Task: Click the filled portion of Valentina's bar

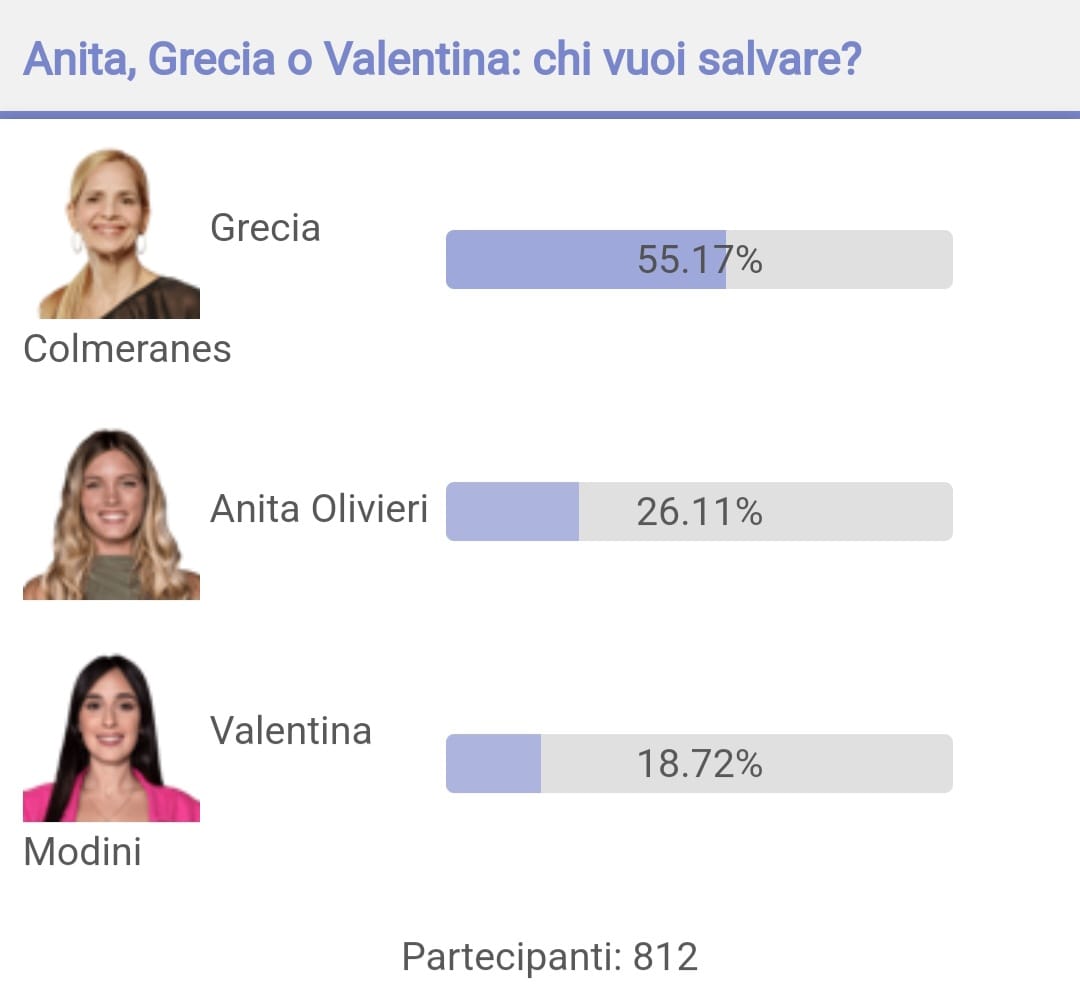Action: (x=493, y=764)
